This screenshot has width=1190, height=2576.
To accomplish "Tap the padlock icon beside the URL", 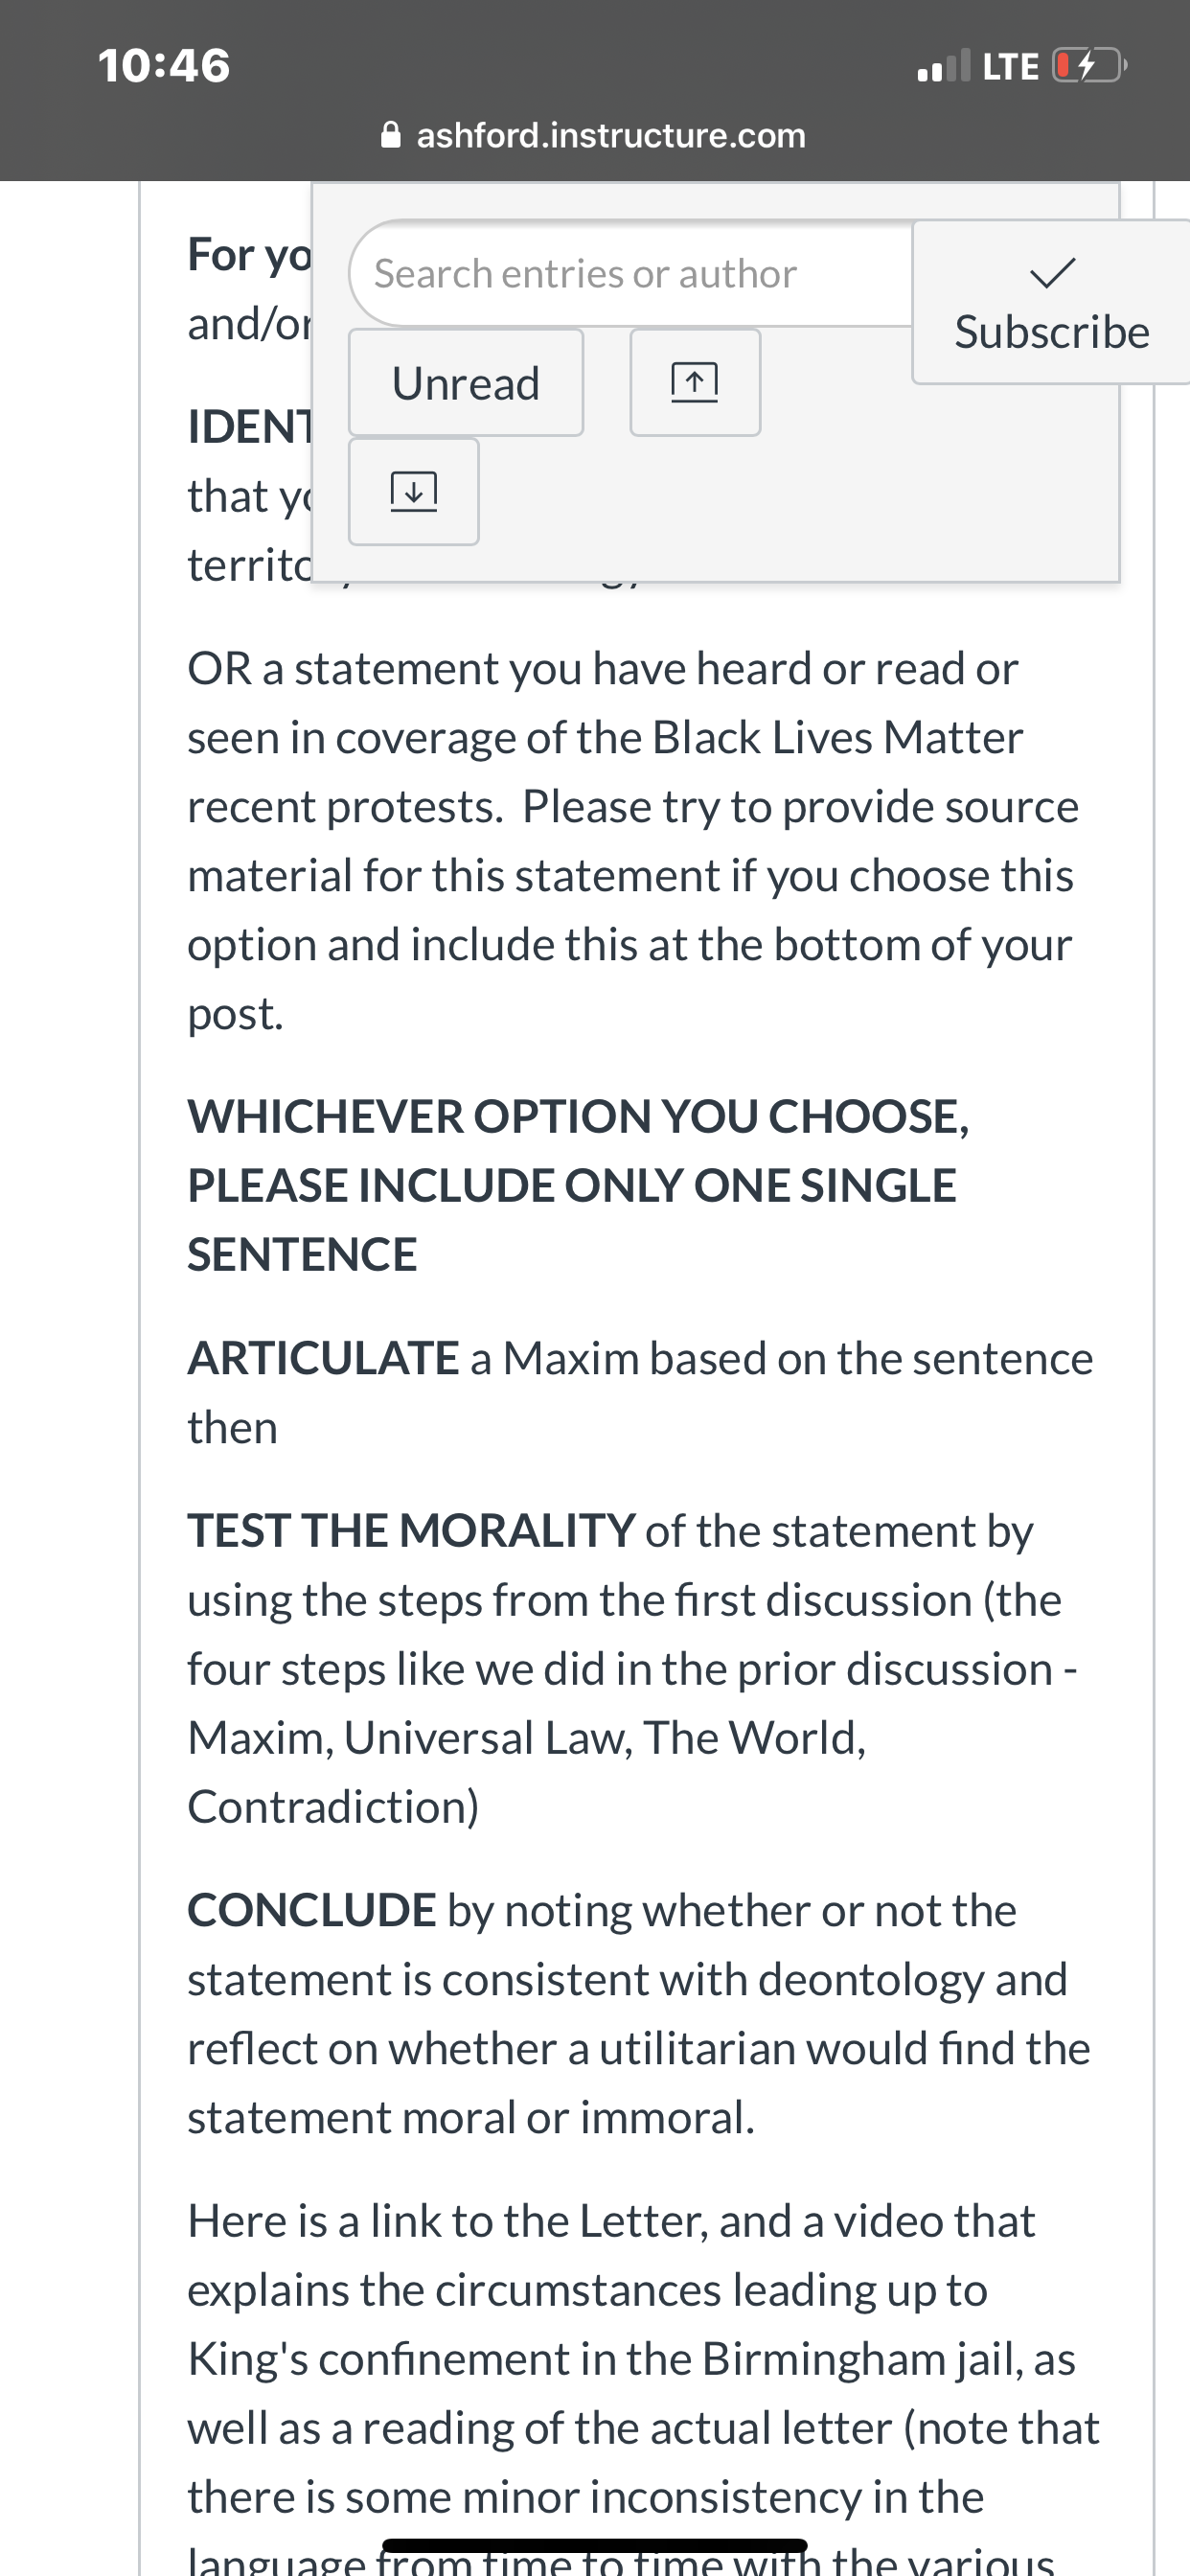I will pos(391,135).
